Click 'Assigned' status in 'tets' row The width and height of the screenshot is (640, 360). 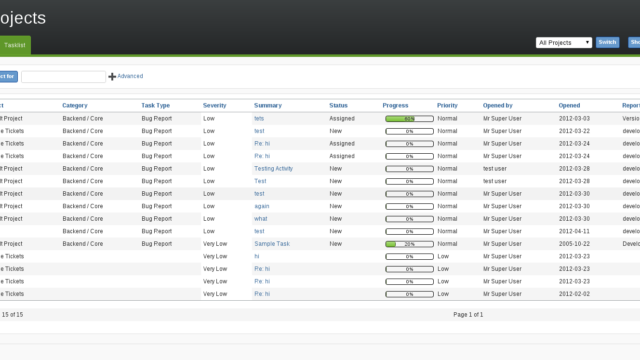coord(342,118)
